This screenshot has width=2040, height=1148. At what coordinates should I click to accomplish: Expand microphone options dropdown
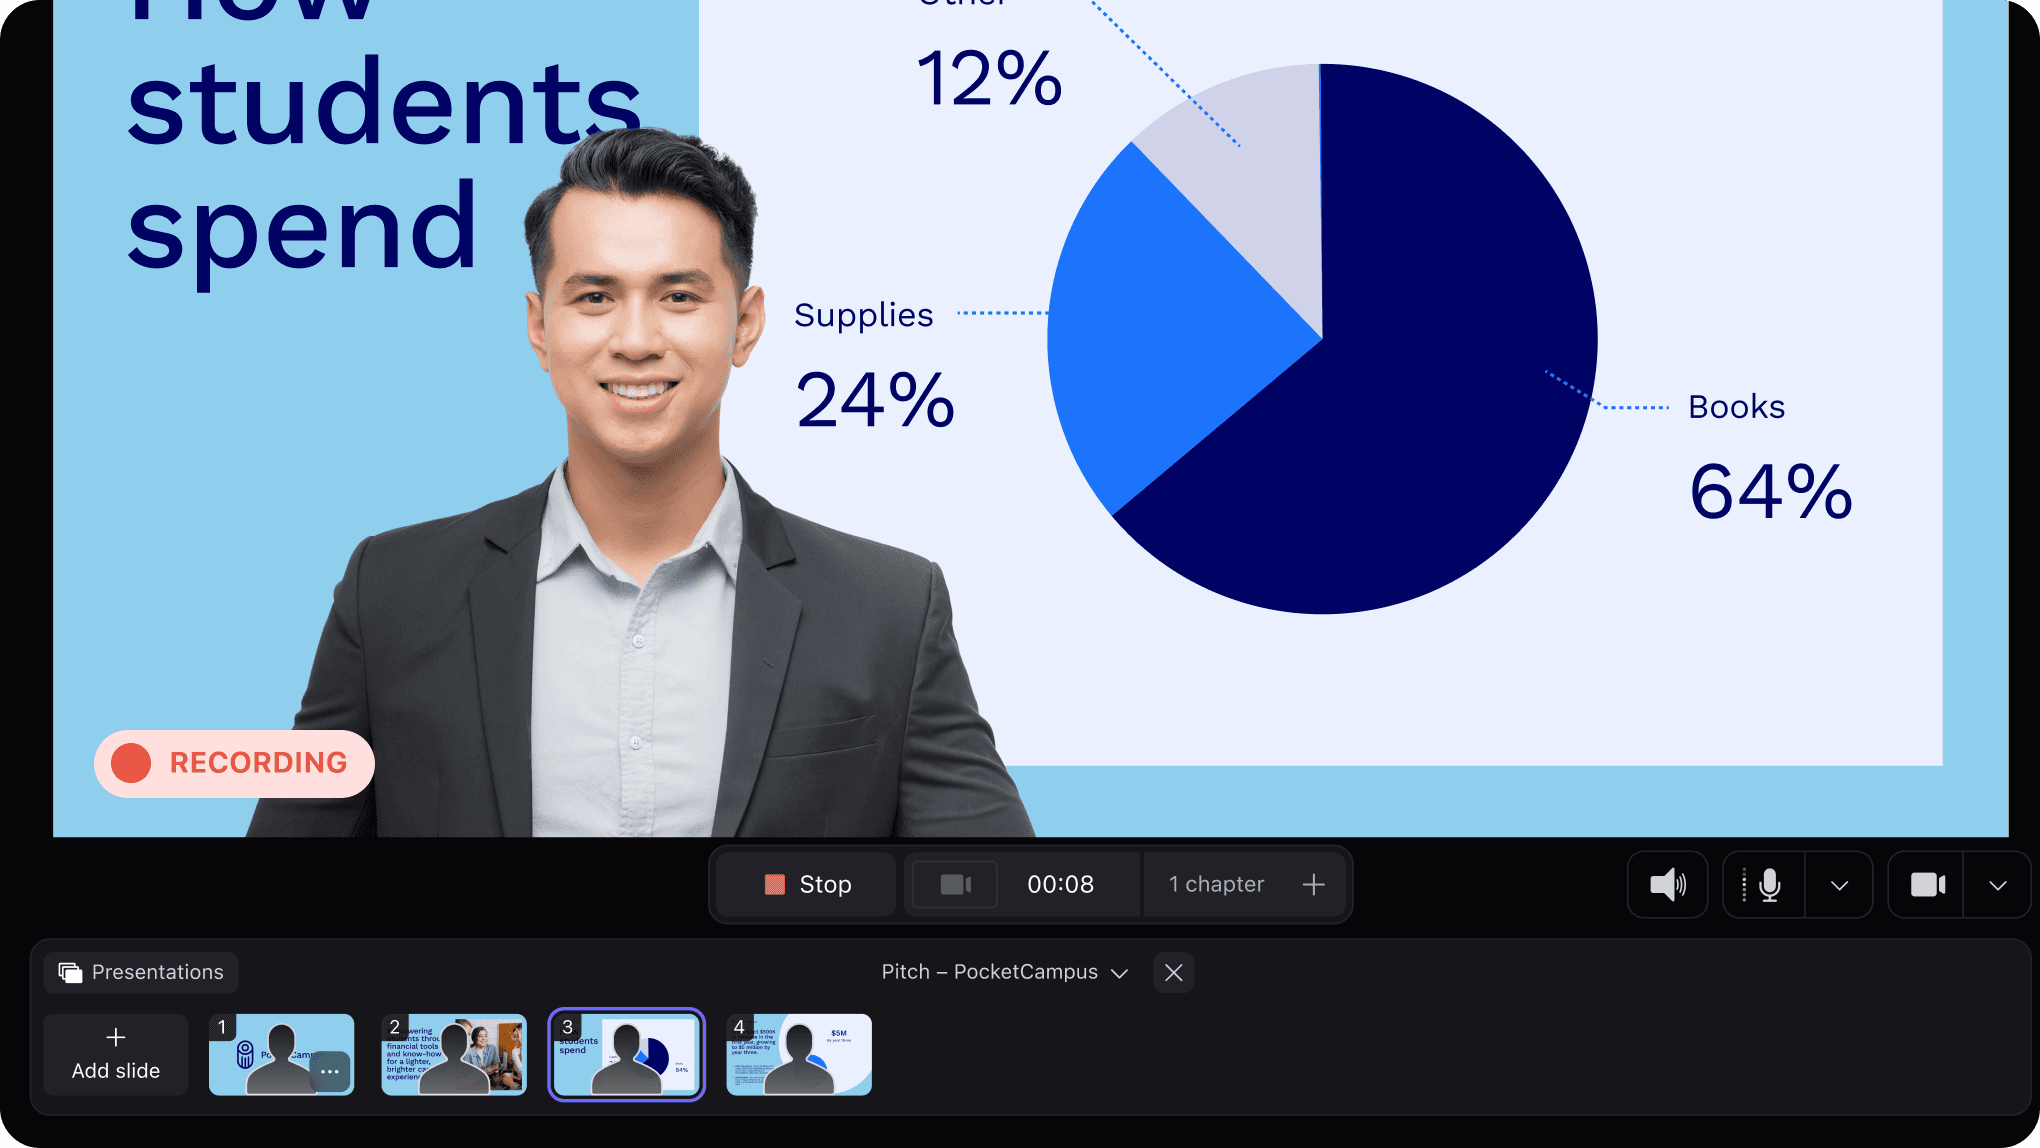point(1839,885)
